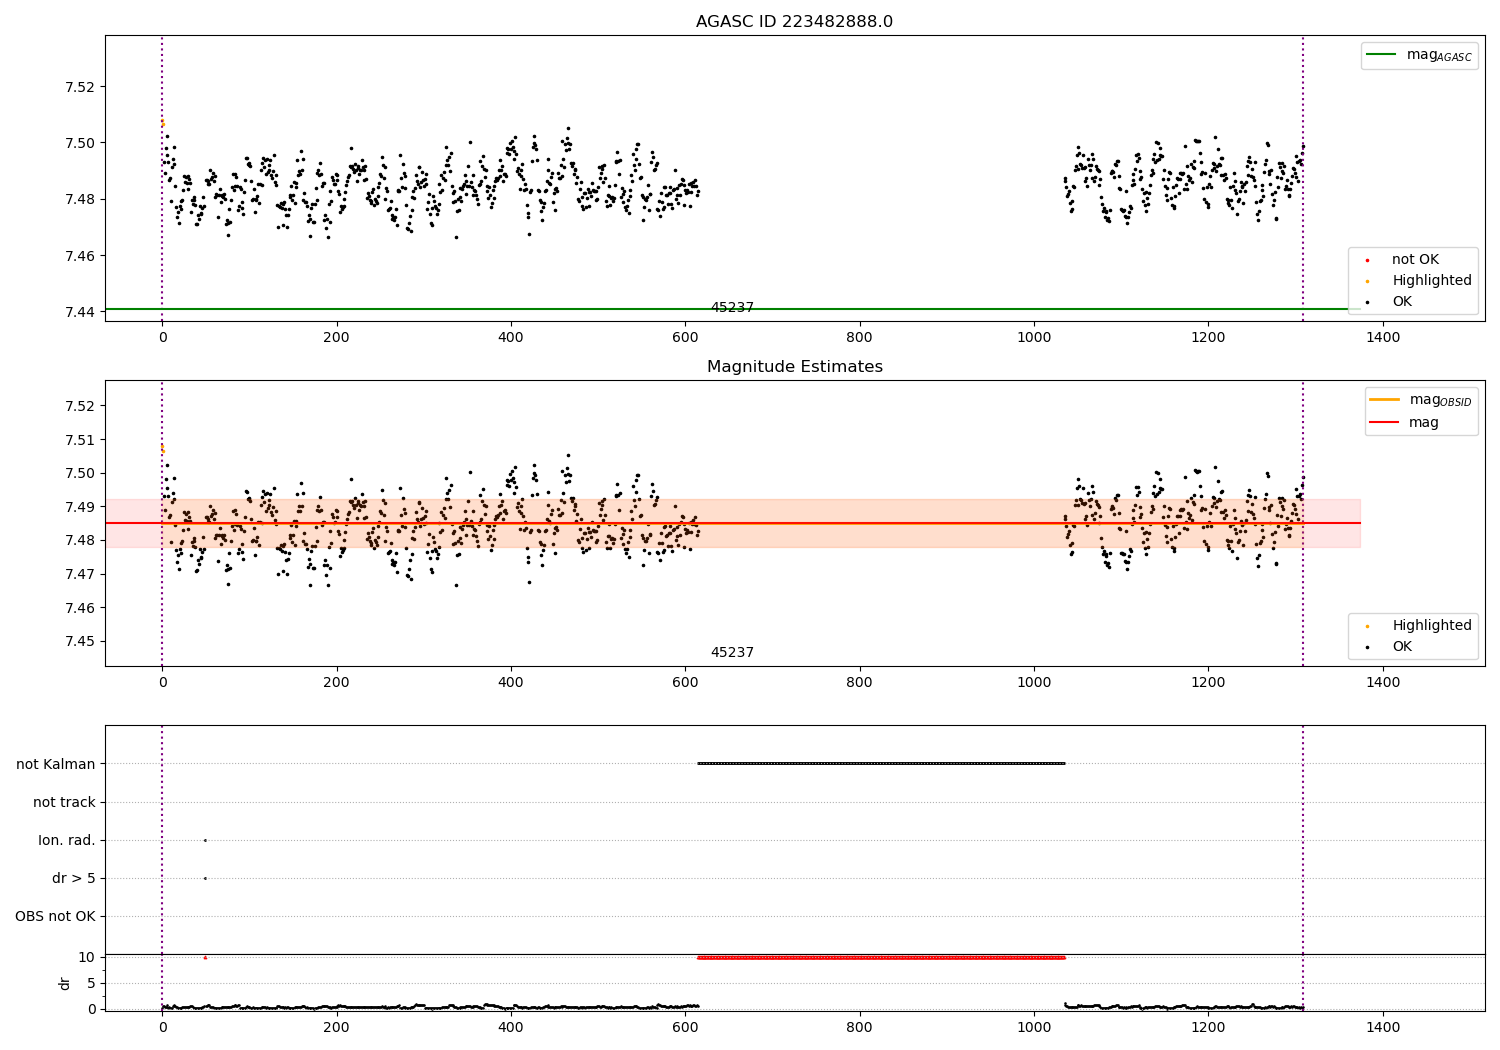Click the 'Ion. rad.' axis label
1500x1050 pixels.
[x=67, y=841]
